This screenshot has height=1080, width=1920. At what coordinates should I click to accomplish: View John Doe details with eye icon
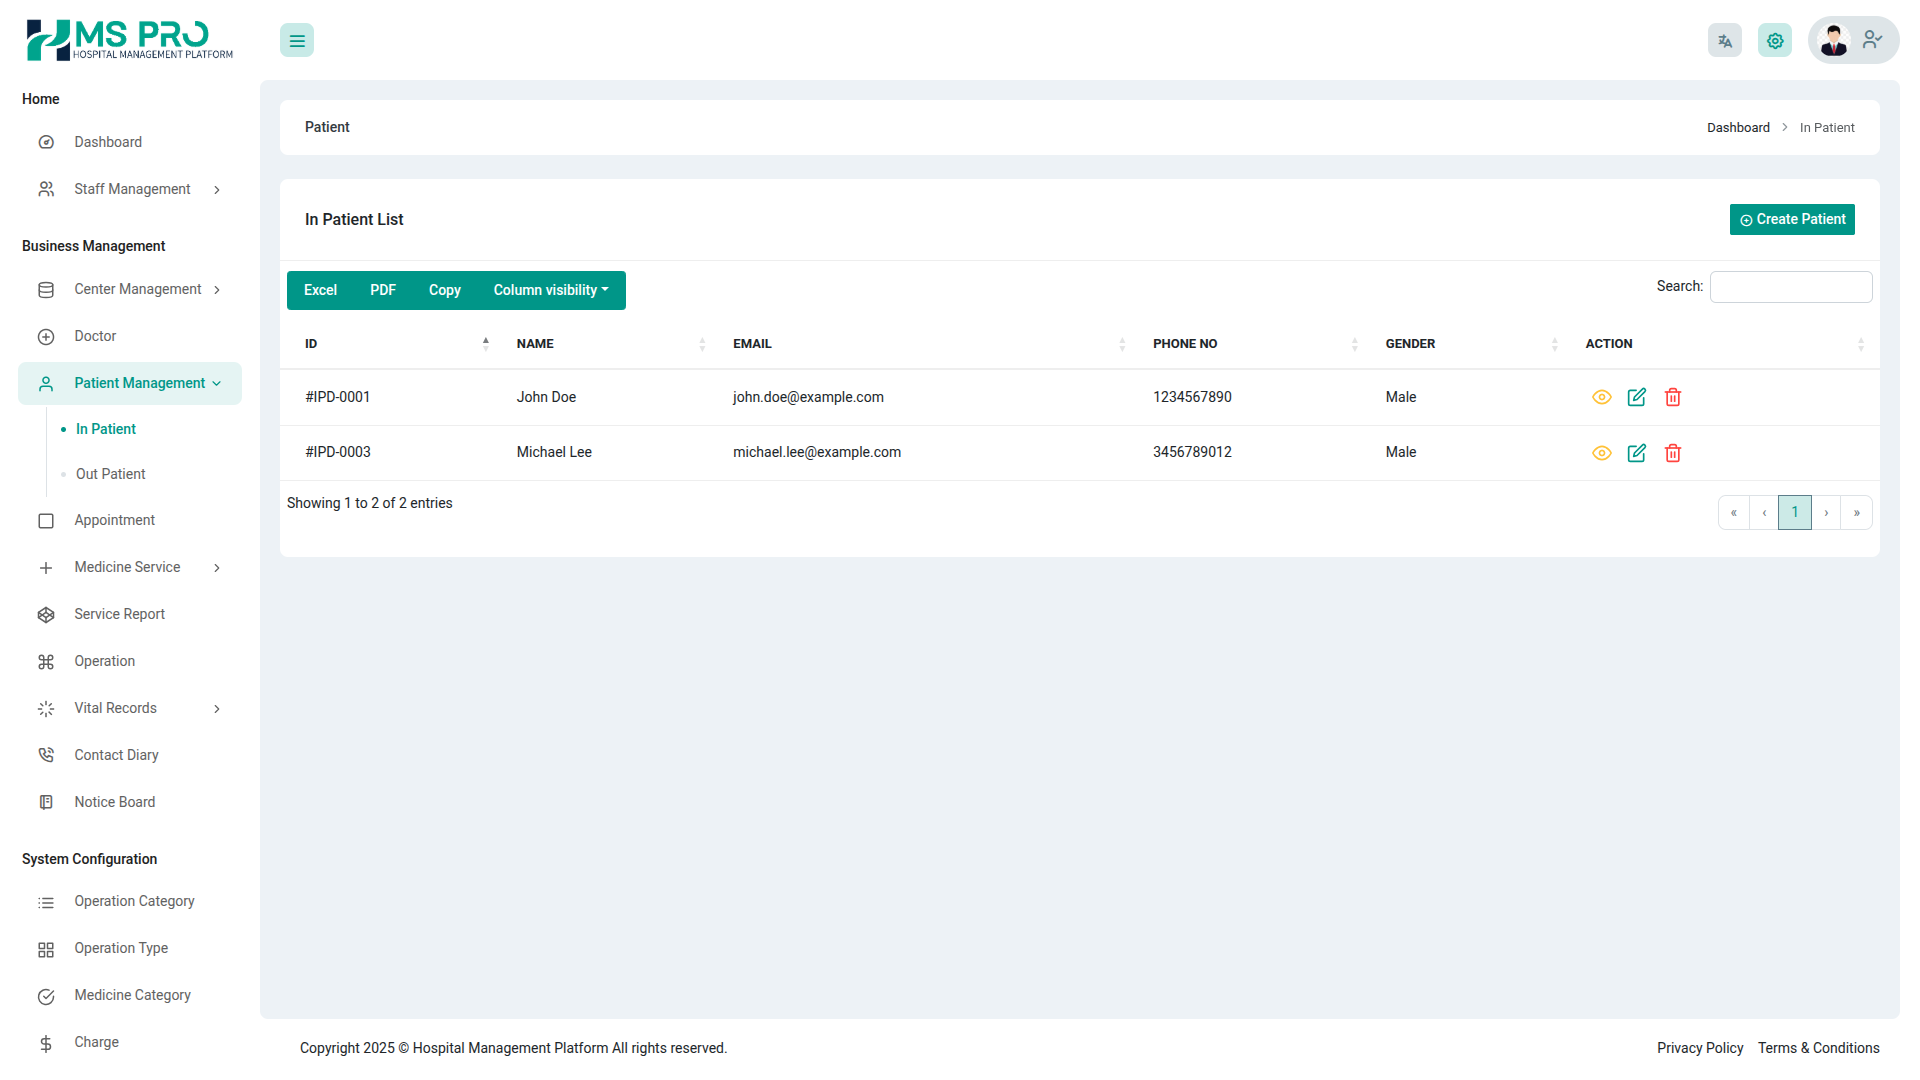(x=1602, y=397)
